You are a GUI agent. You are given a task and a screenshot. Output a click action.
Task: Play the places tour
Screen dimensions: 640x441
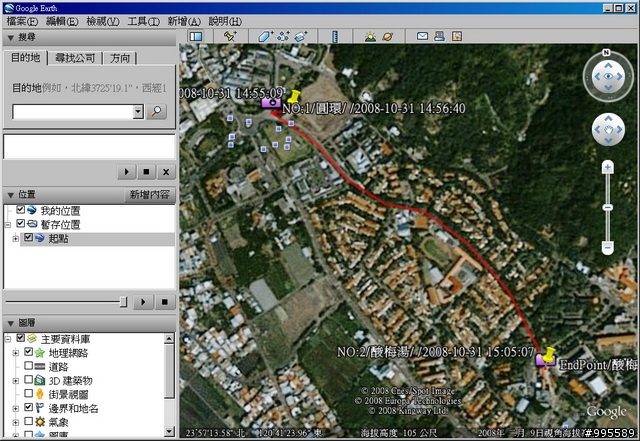pyautogui.click(x=143, y=302)
